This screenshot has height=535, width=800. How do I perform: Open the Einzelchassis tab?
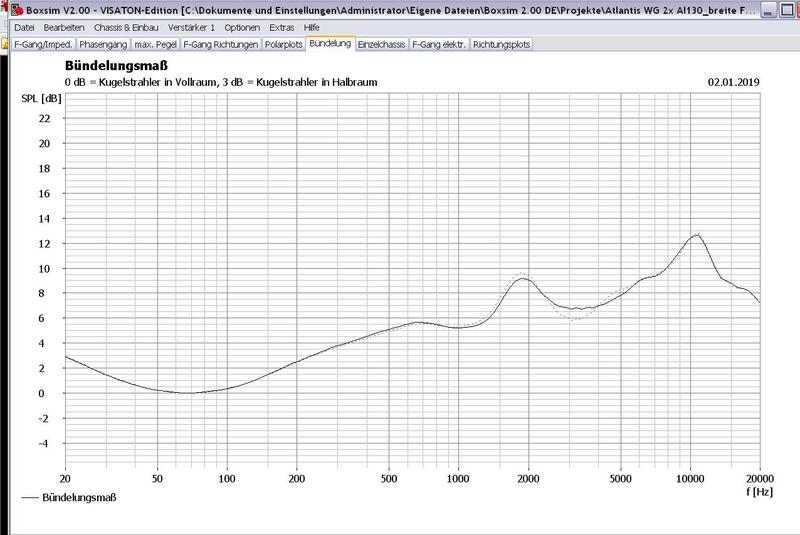point(382,45)
